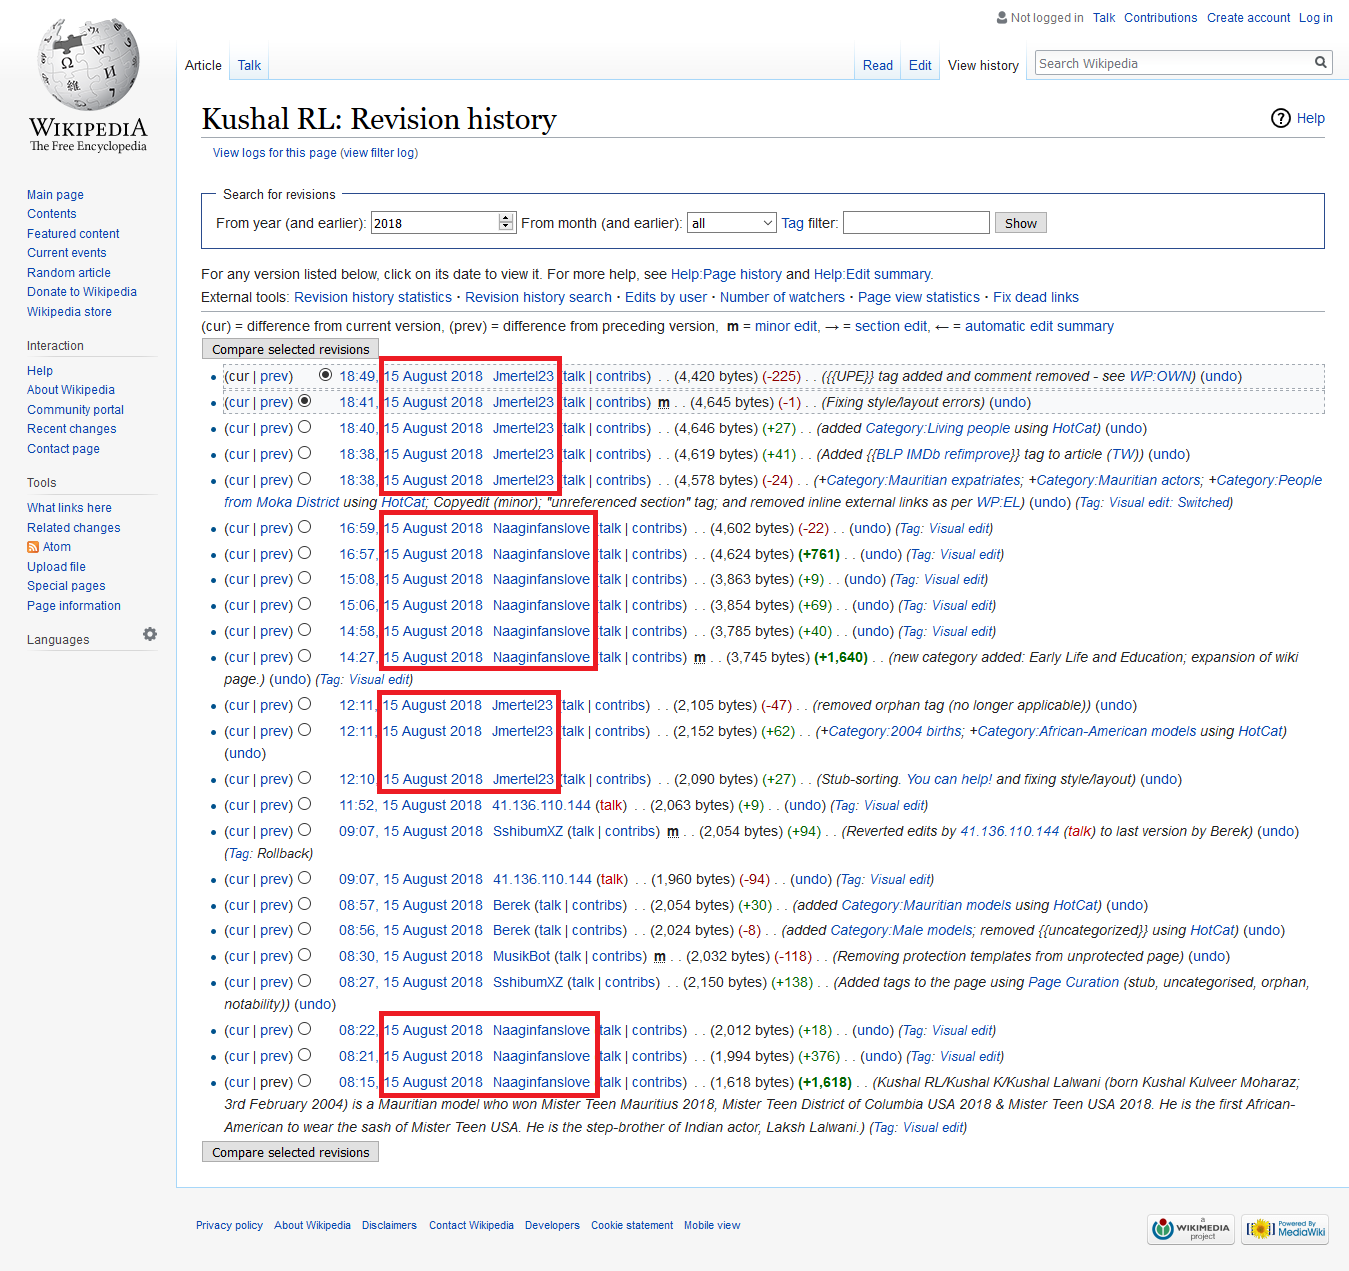Image resolution: width=1349 pixels, height=1271 pixels.
Task: Click undo for the 18:49 revision
Action: click(x=1221, y=376)
